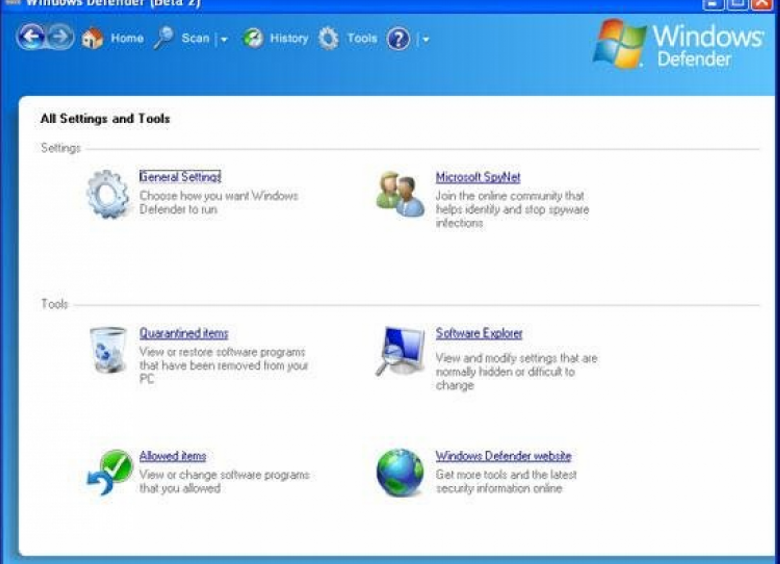Click the History clock icon
The height and width of the screenshot is (564, 780).
click(x=253, y=38)
